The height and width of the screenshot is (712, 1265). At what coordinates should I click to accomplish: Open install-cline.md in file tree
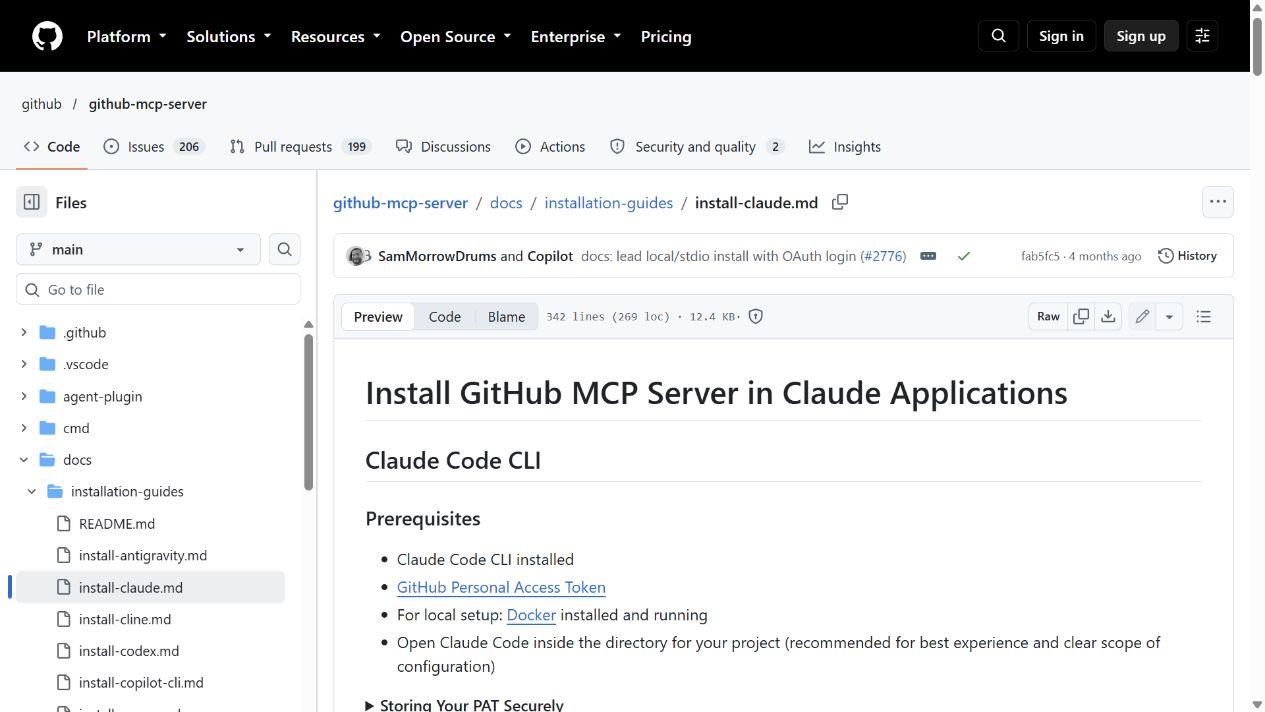125,619
